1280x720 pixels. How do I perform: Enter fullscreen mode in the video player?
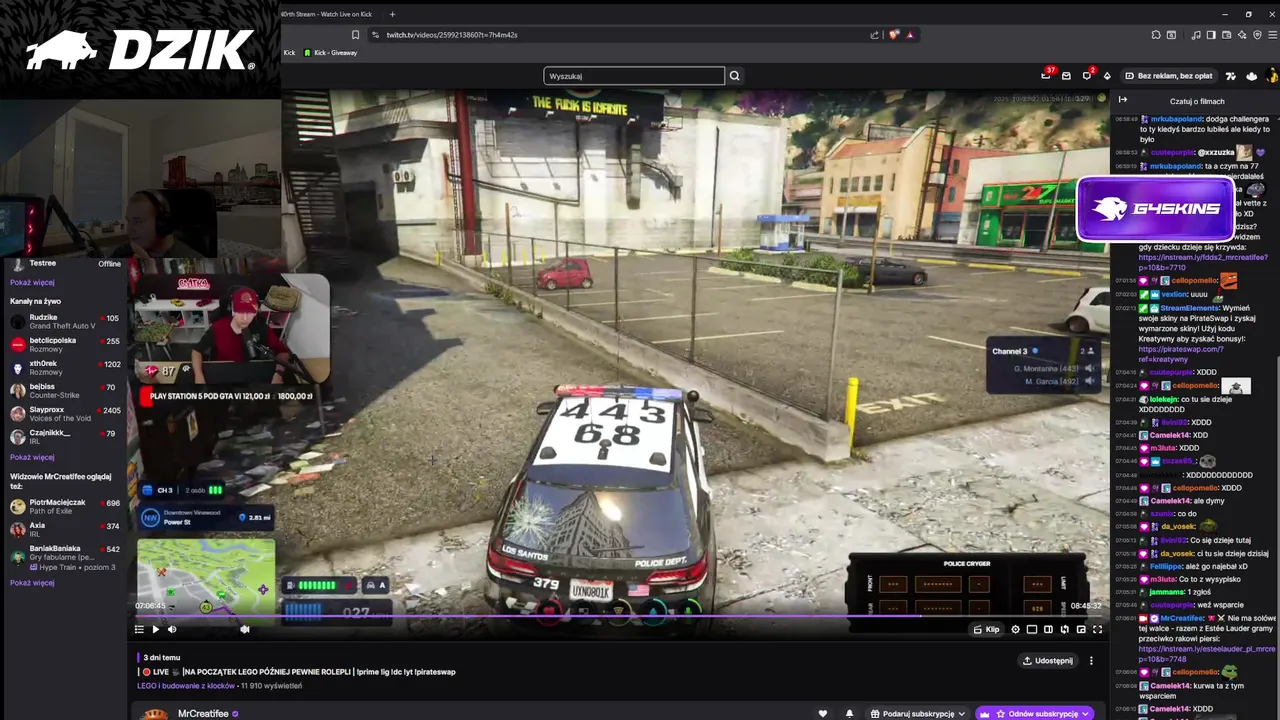[x=1097, y=629]
